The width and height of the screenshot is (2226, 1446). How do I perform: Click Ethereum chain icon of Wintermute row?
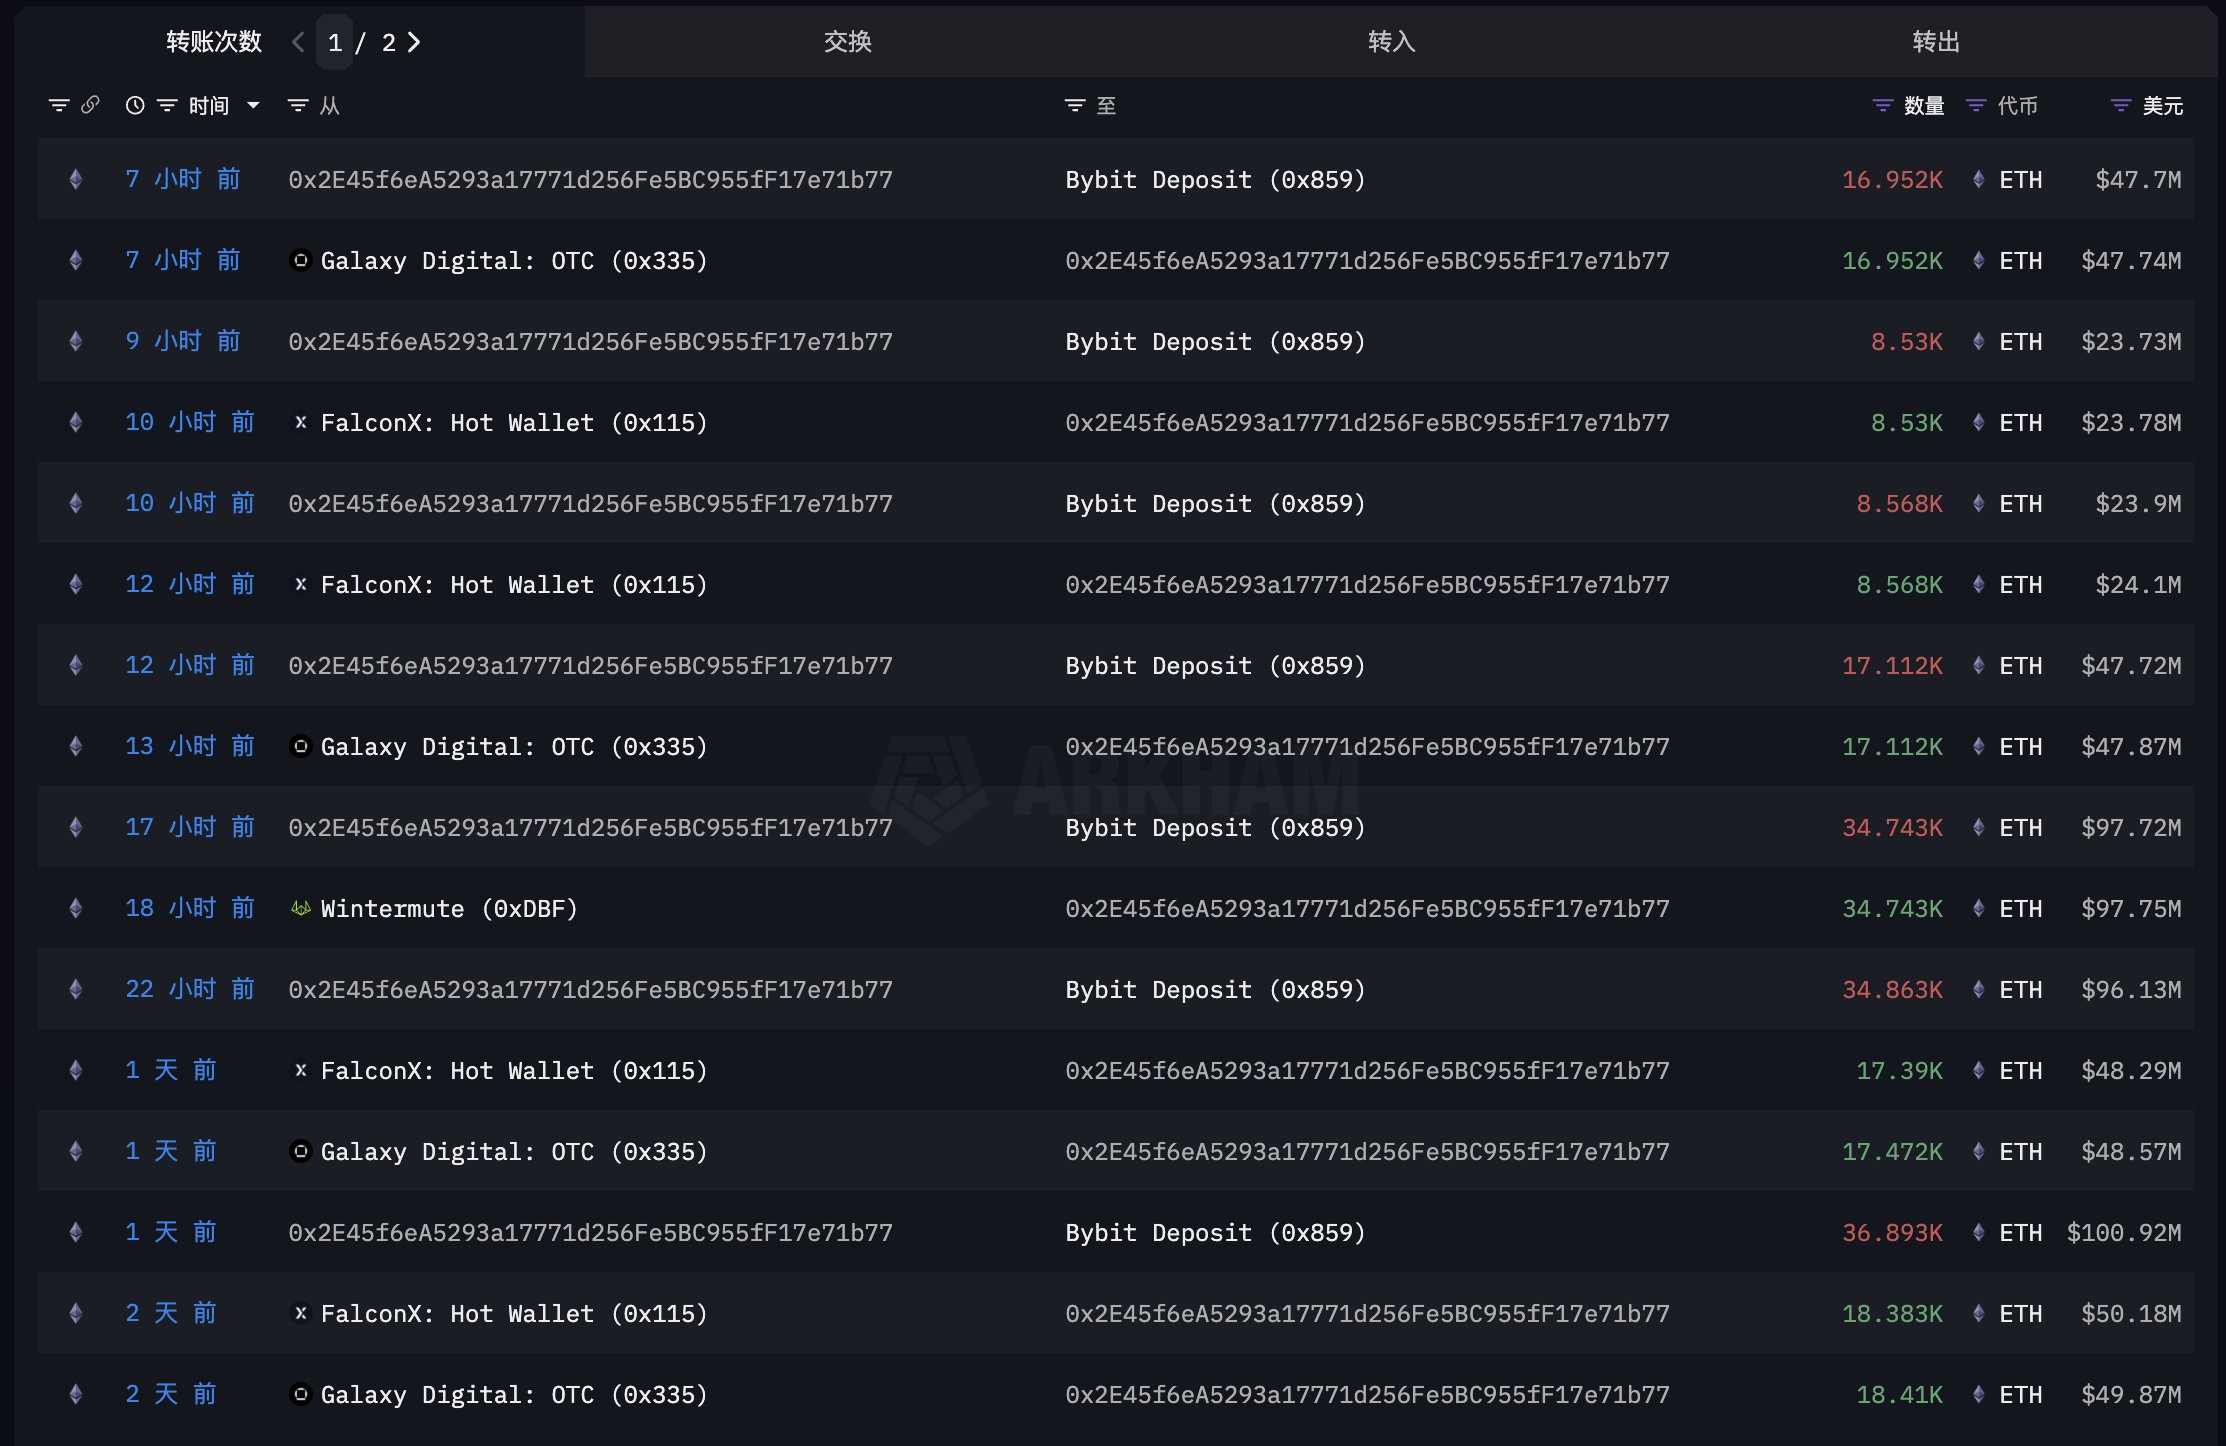pos(76,908)
